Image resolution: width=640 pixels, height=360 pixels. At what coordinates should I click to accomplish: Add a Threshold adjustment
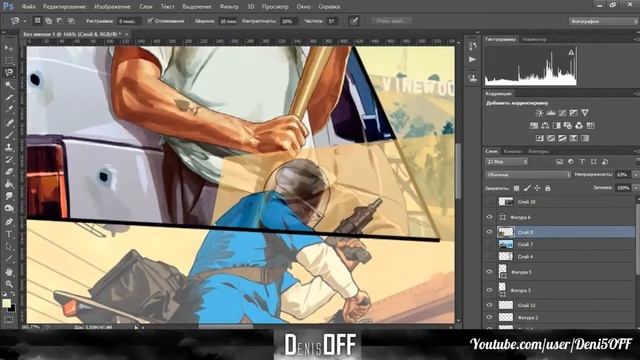click(562, 138)
